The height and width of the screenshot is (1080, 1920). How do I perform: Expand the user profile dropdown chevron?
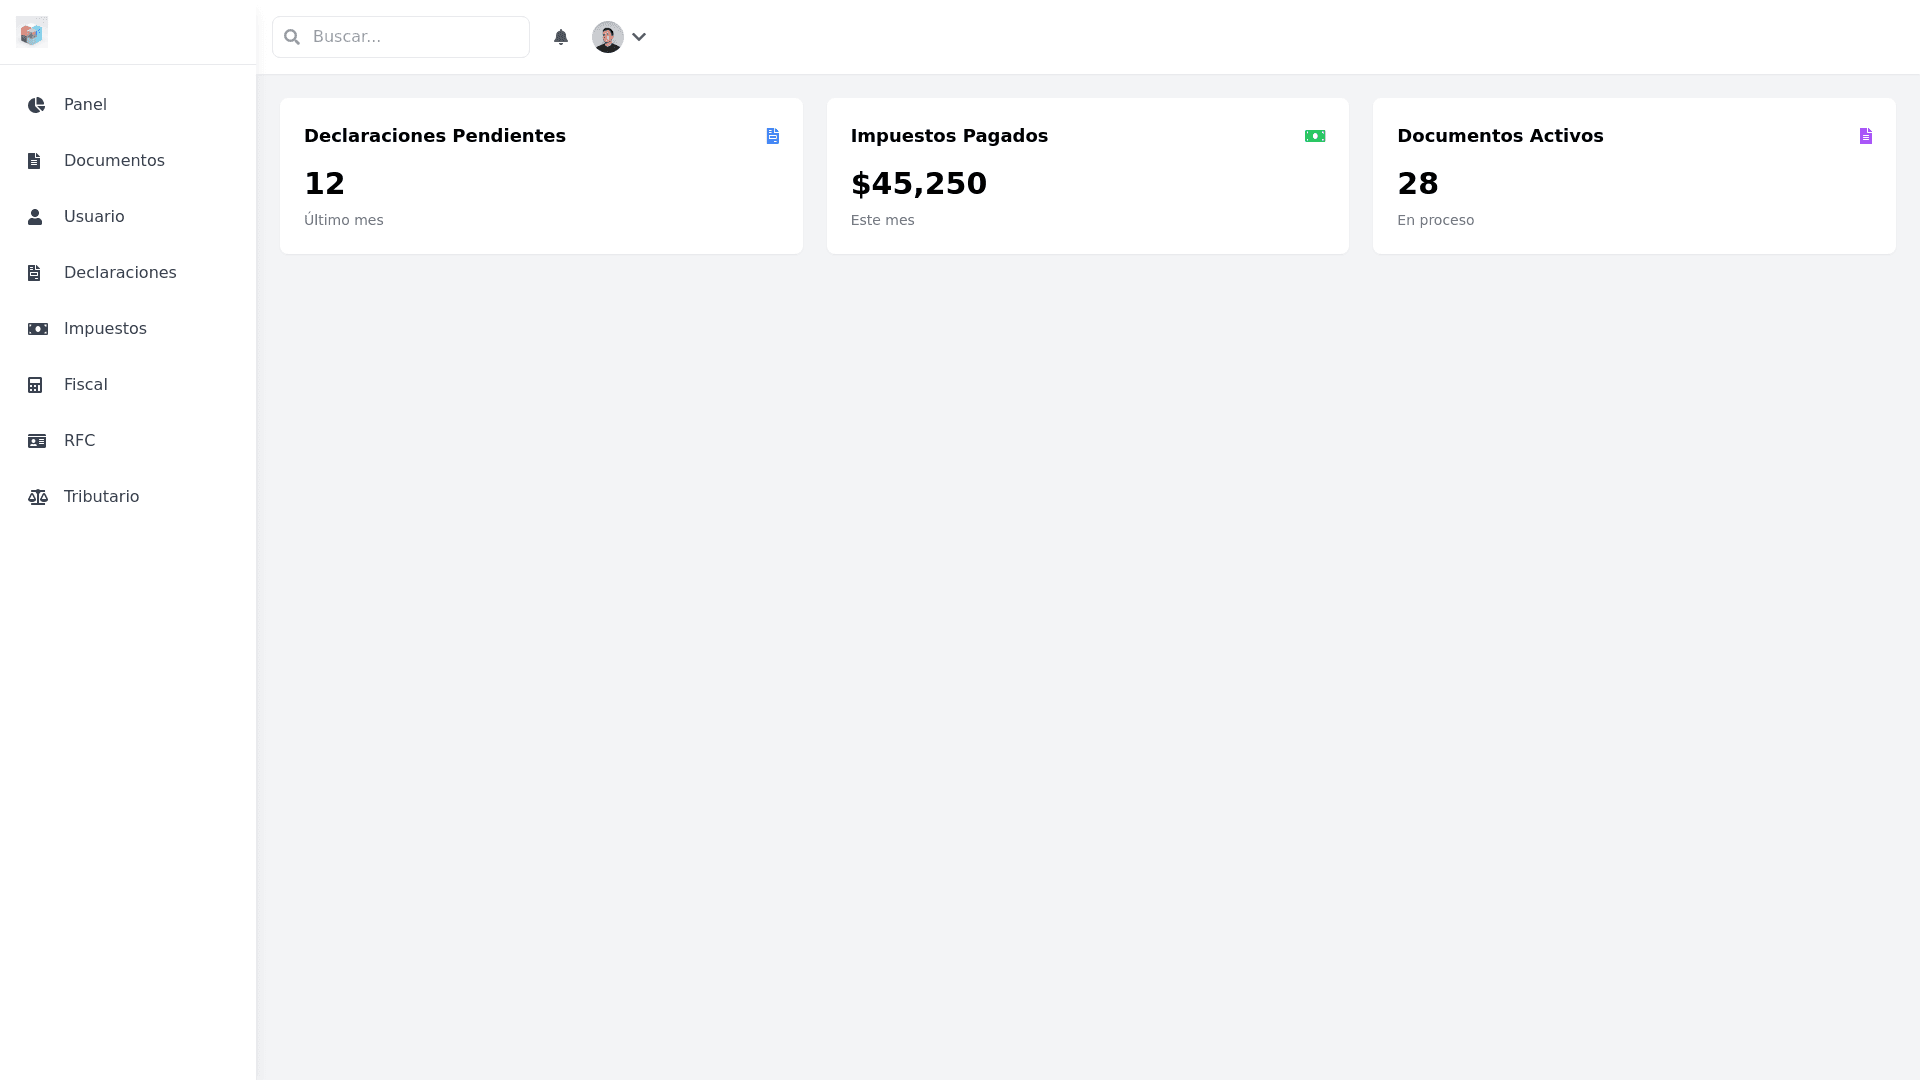[639, 37]
